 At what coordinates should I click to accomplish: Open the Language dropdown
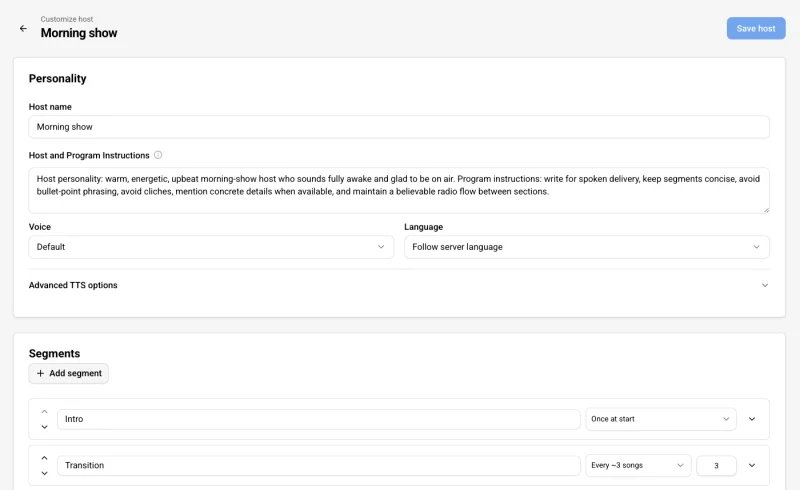click(x=587, y=247)
